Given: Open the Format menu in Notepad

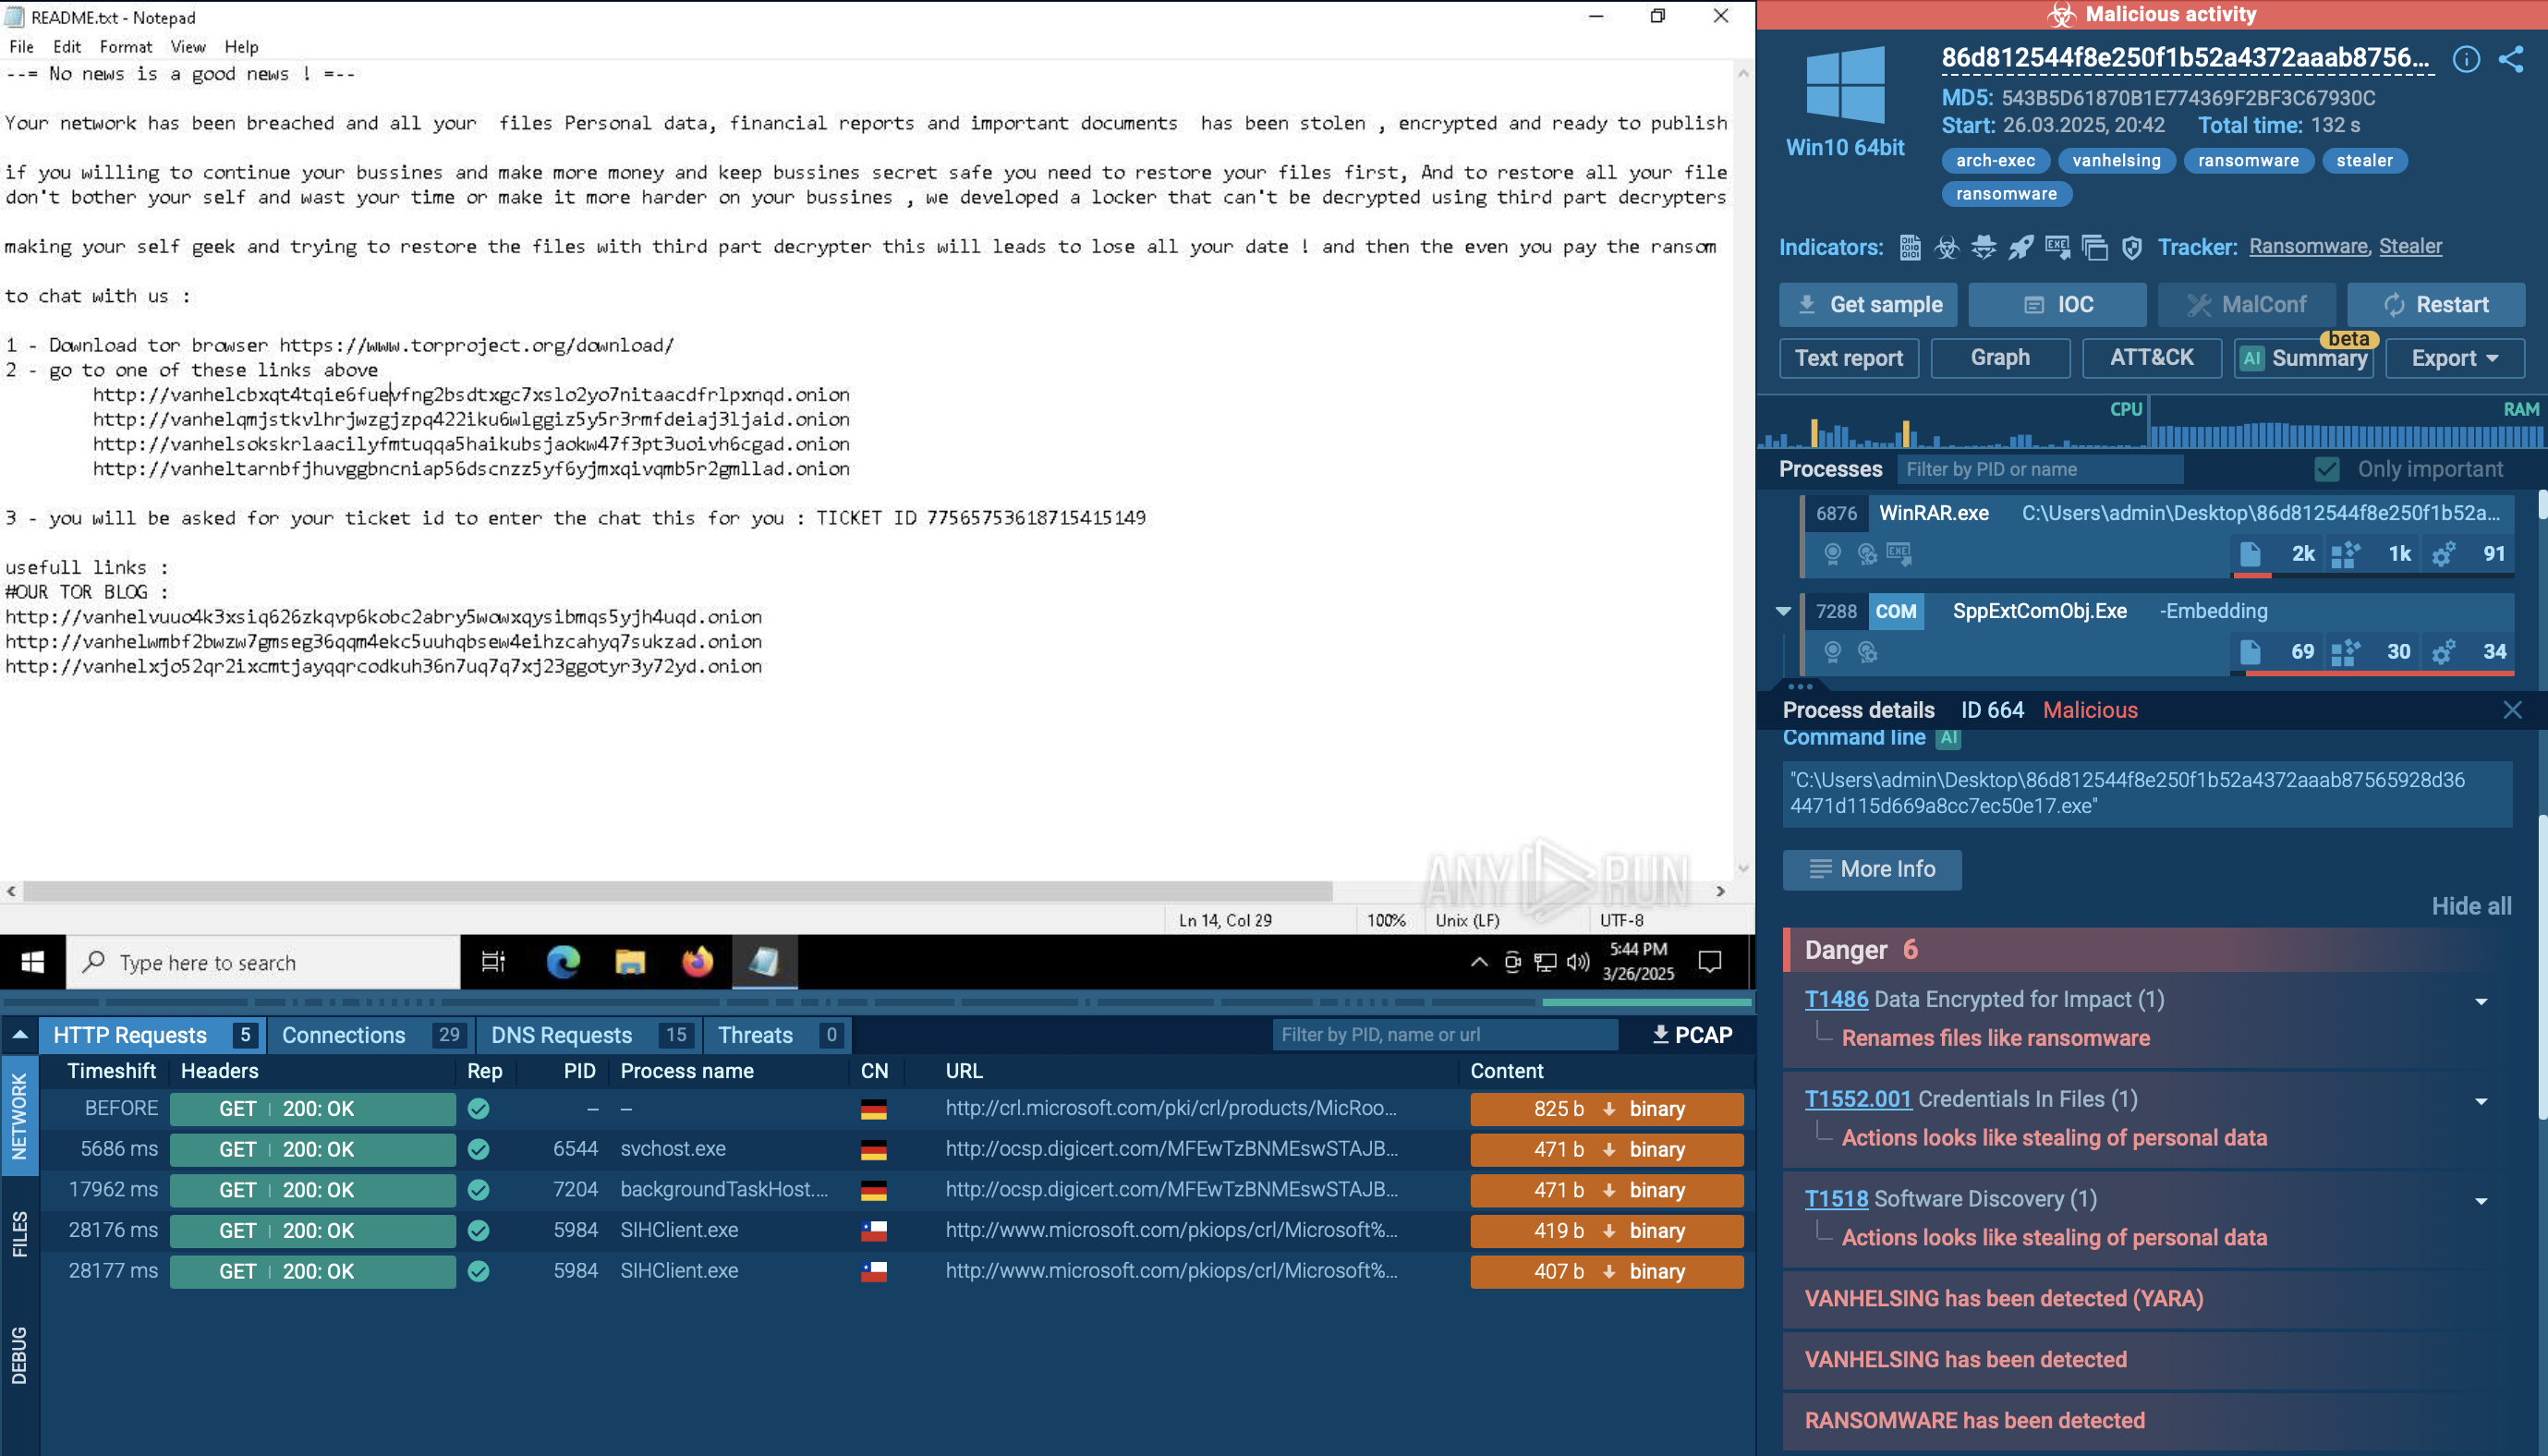Looking at the screenshot, I should pyautogui.click(x=125, y=46).
